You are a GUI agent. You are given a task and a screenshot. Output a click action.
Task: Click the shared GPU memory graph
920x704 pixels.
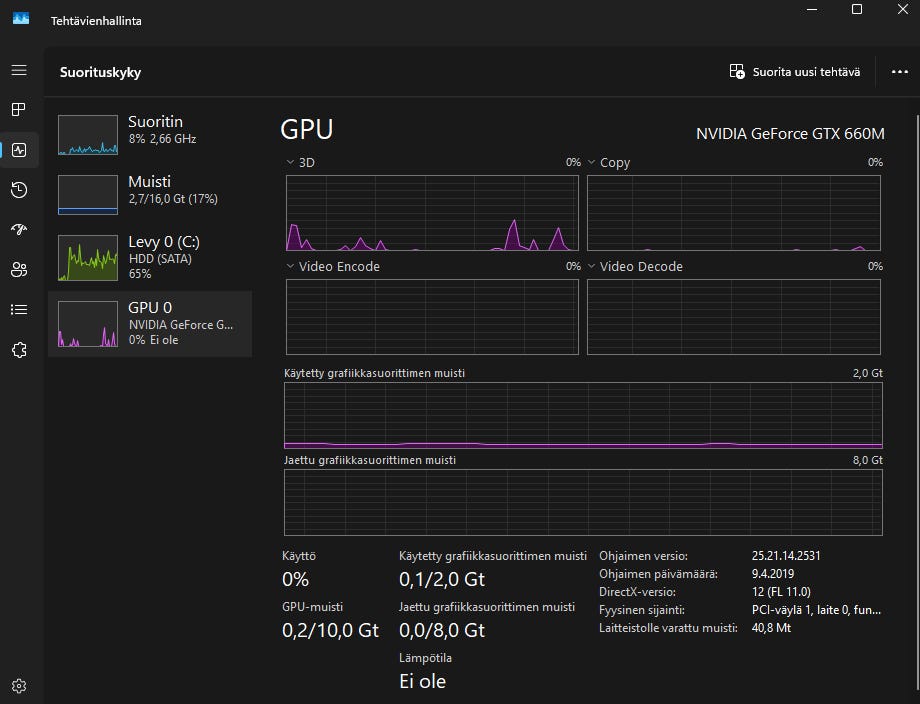(583, 502)
